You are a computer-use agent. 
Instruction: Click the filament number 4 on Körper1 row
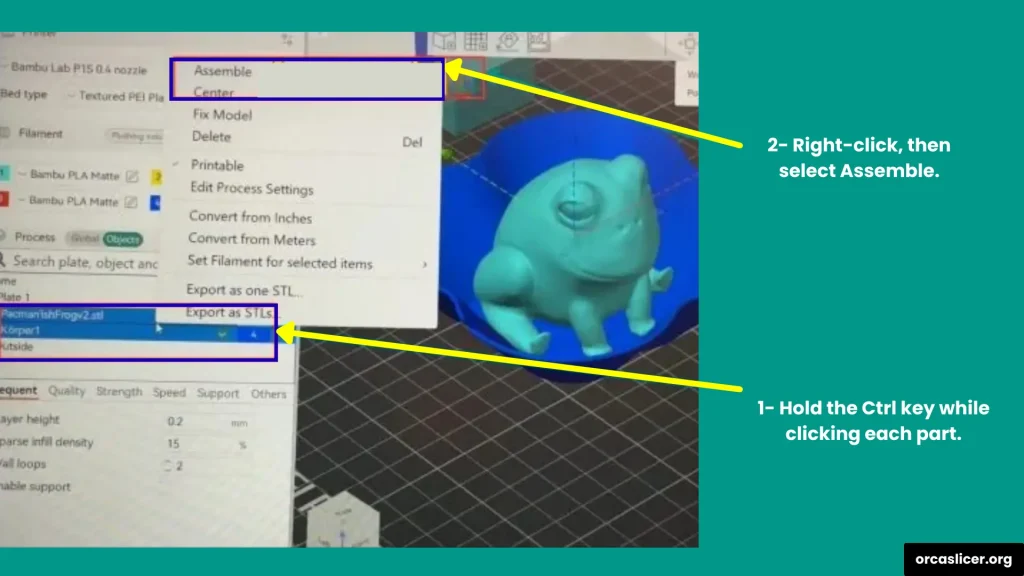(254, 334)
